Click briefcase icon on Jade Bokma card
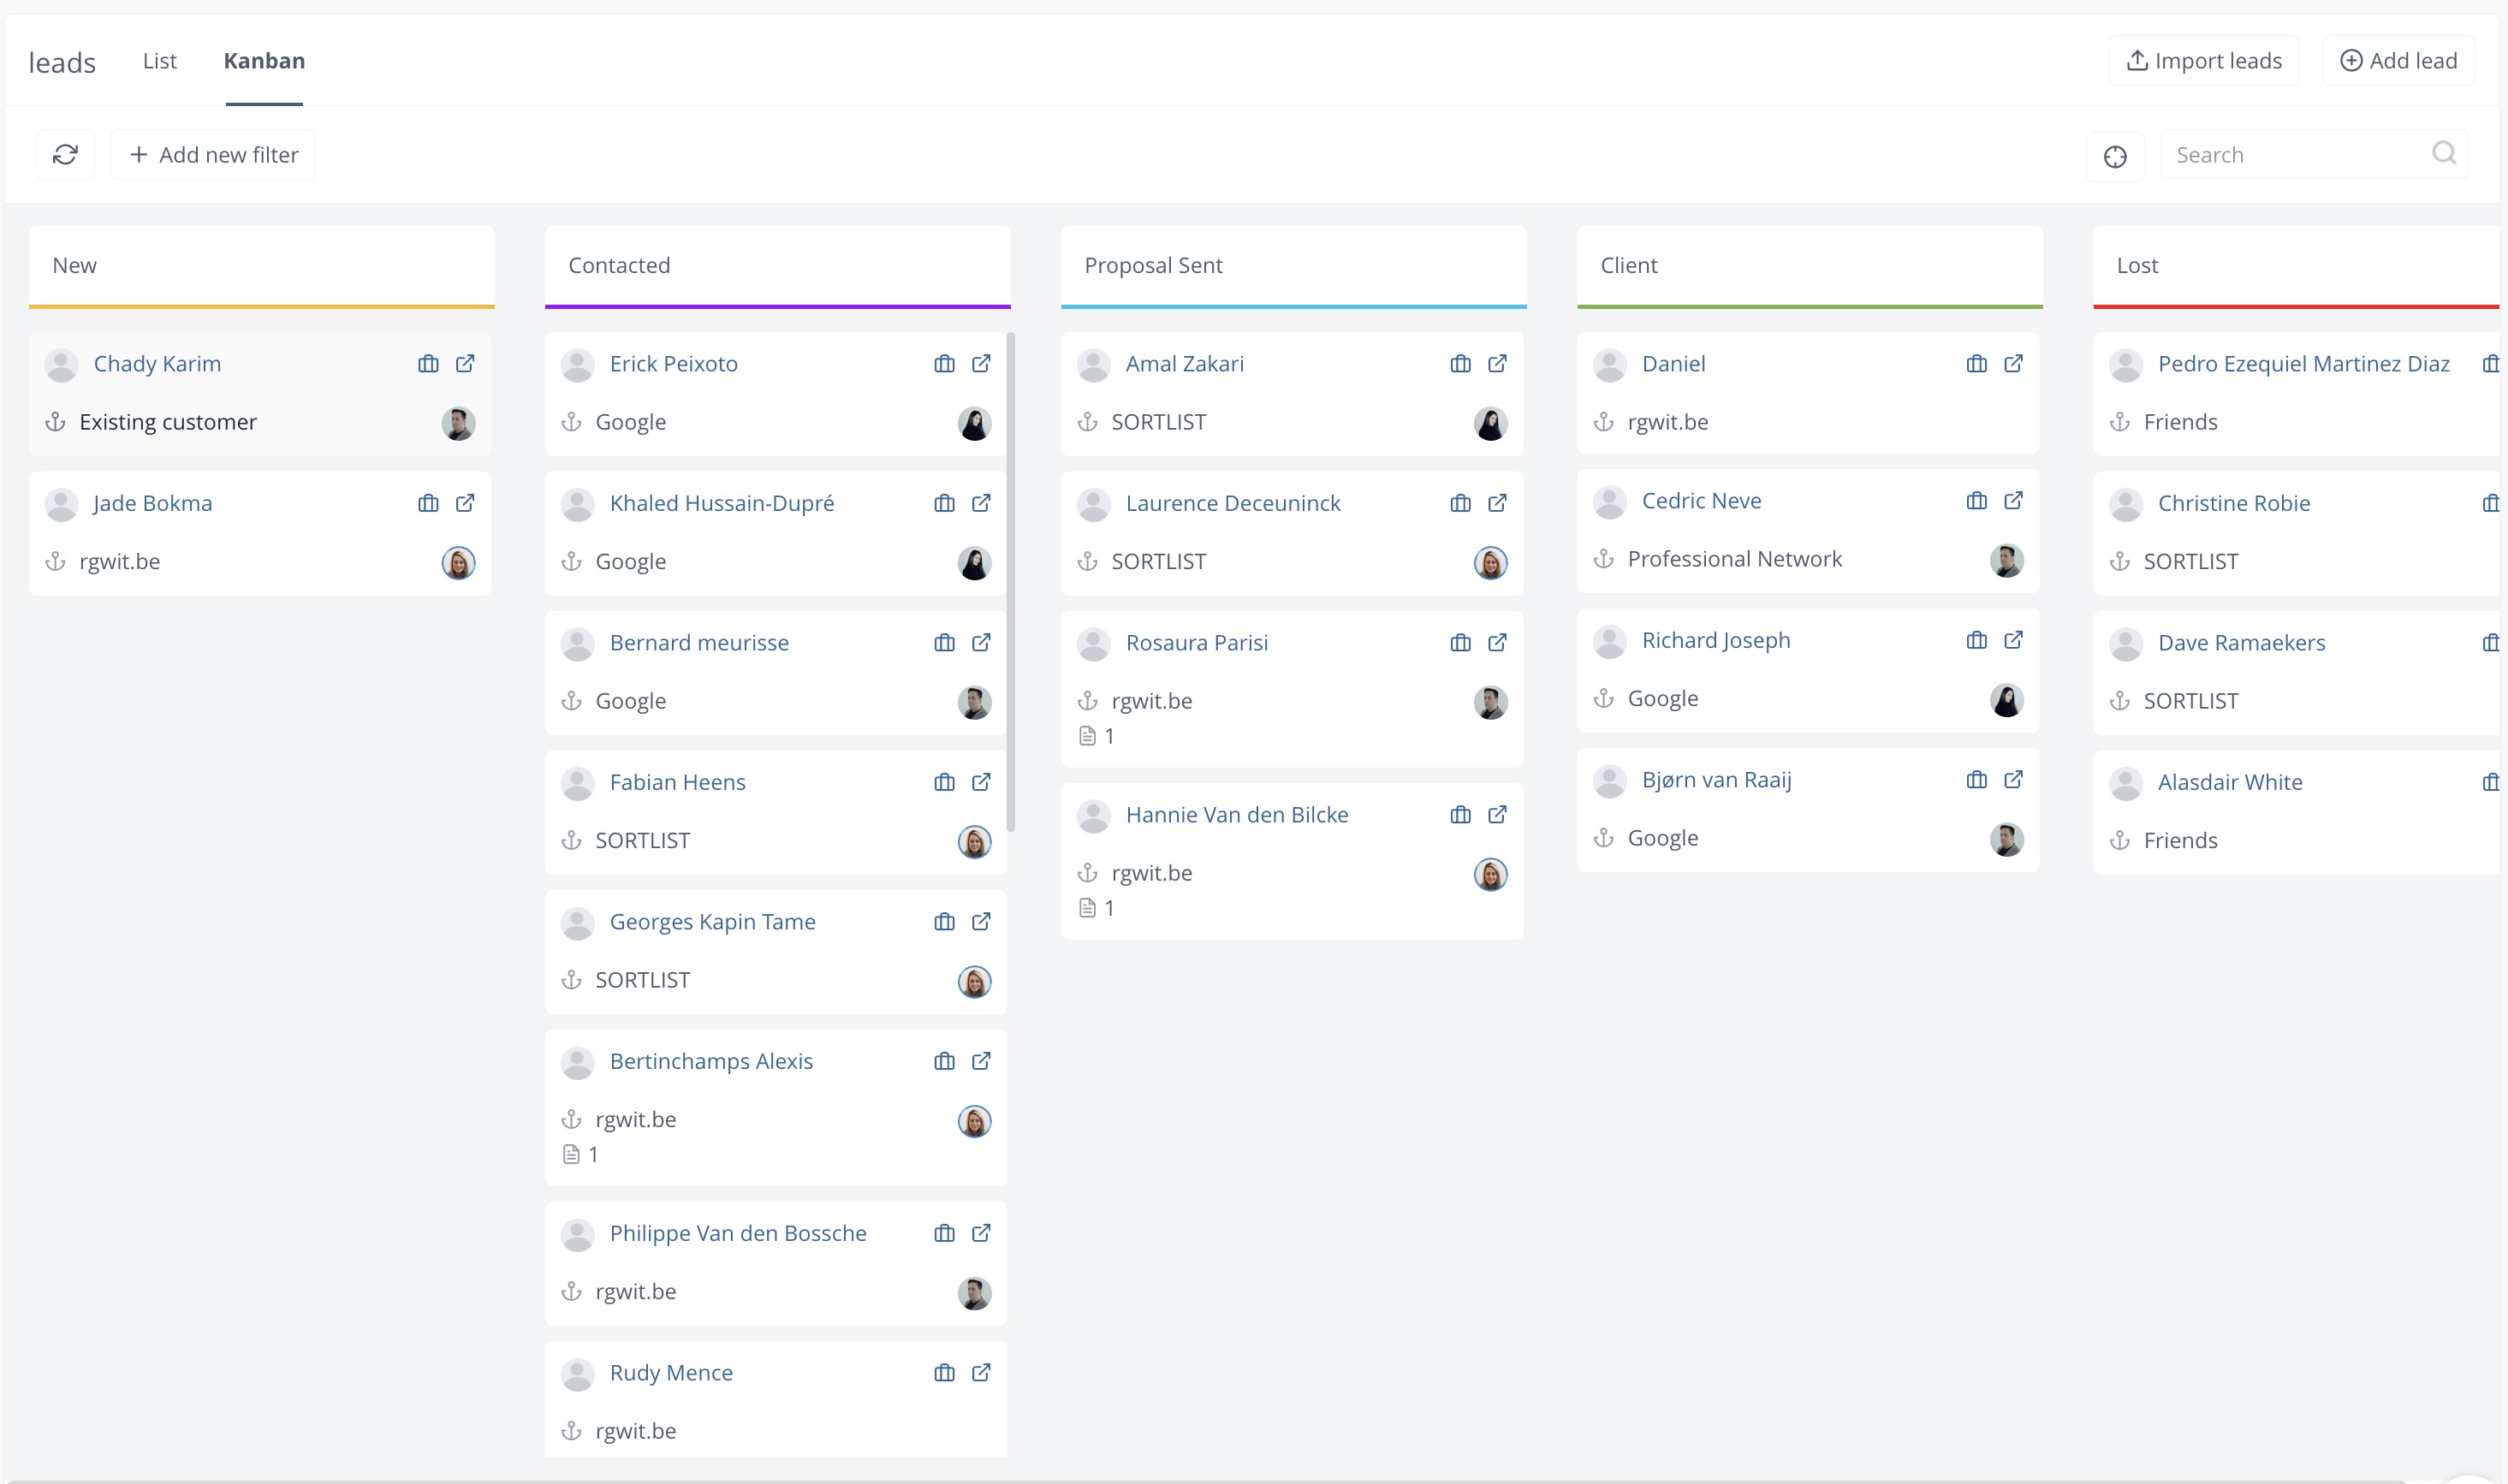2508x1484 pixels. [x=428, y=503]
